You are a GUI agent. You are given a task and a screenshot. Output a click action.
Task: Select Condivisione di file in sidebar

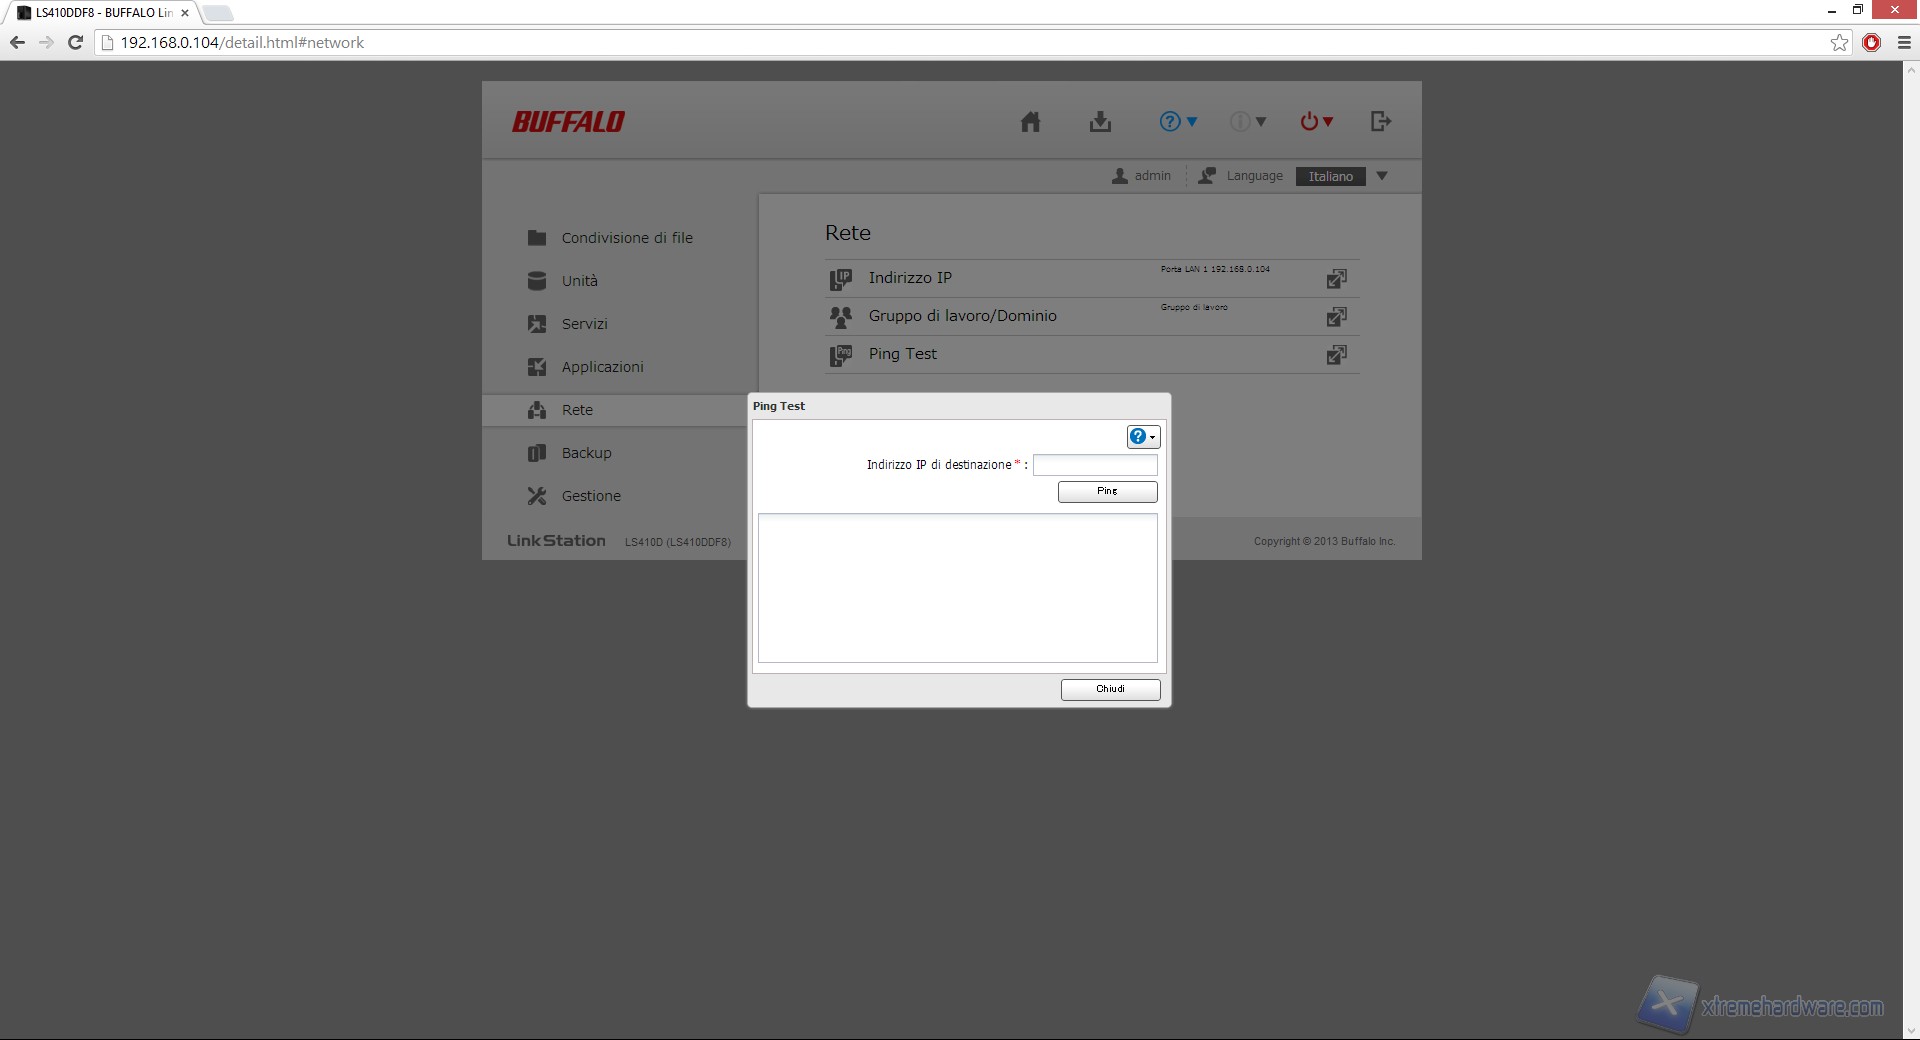[626, 238]
